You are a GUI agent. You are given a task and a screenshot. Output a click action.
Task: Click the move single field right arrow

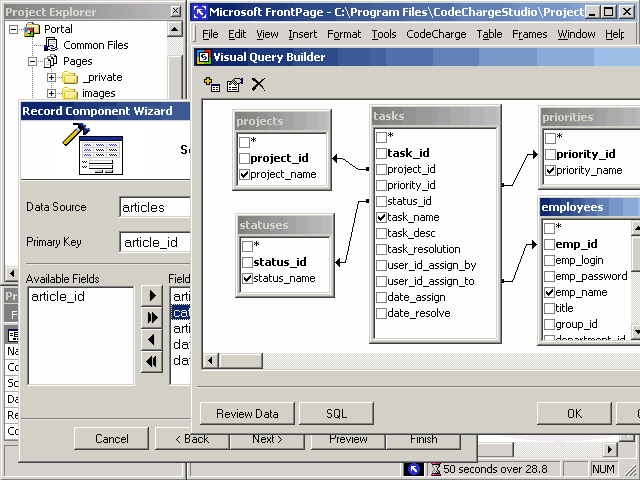[152, 296]
